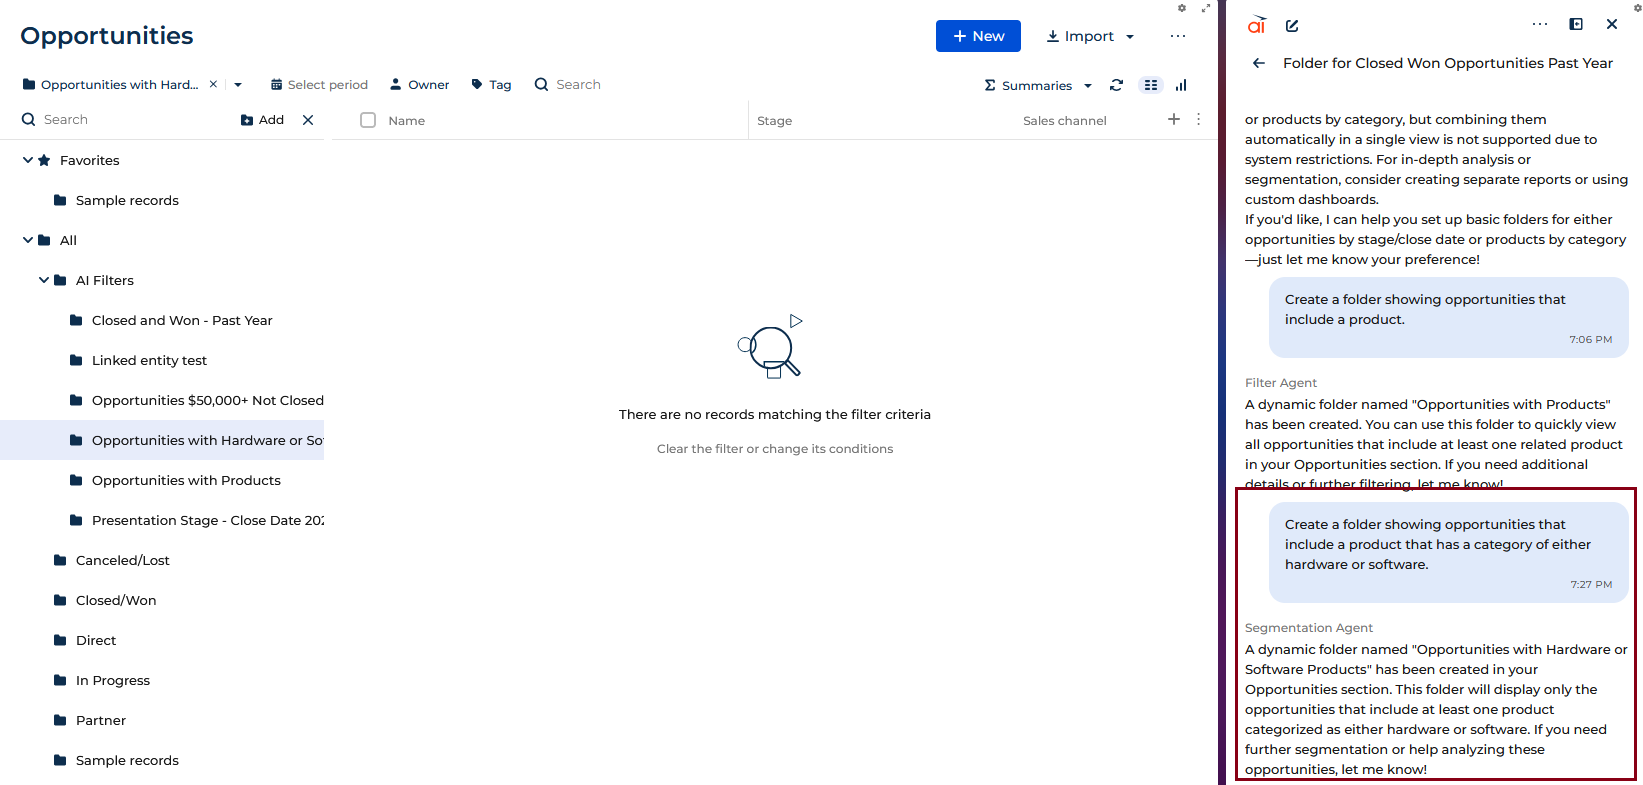Open column settings vertical dots
1643x785 pixels.
(x=1198, y=119)
